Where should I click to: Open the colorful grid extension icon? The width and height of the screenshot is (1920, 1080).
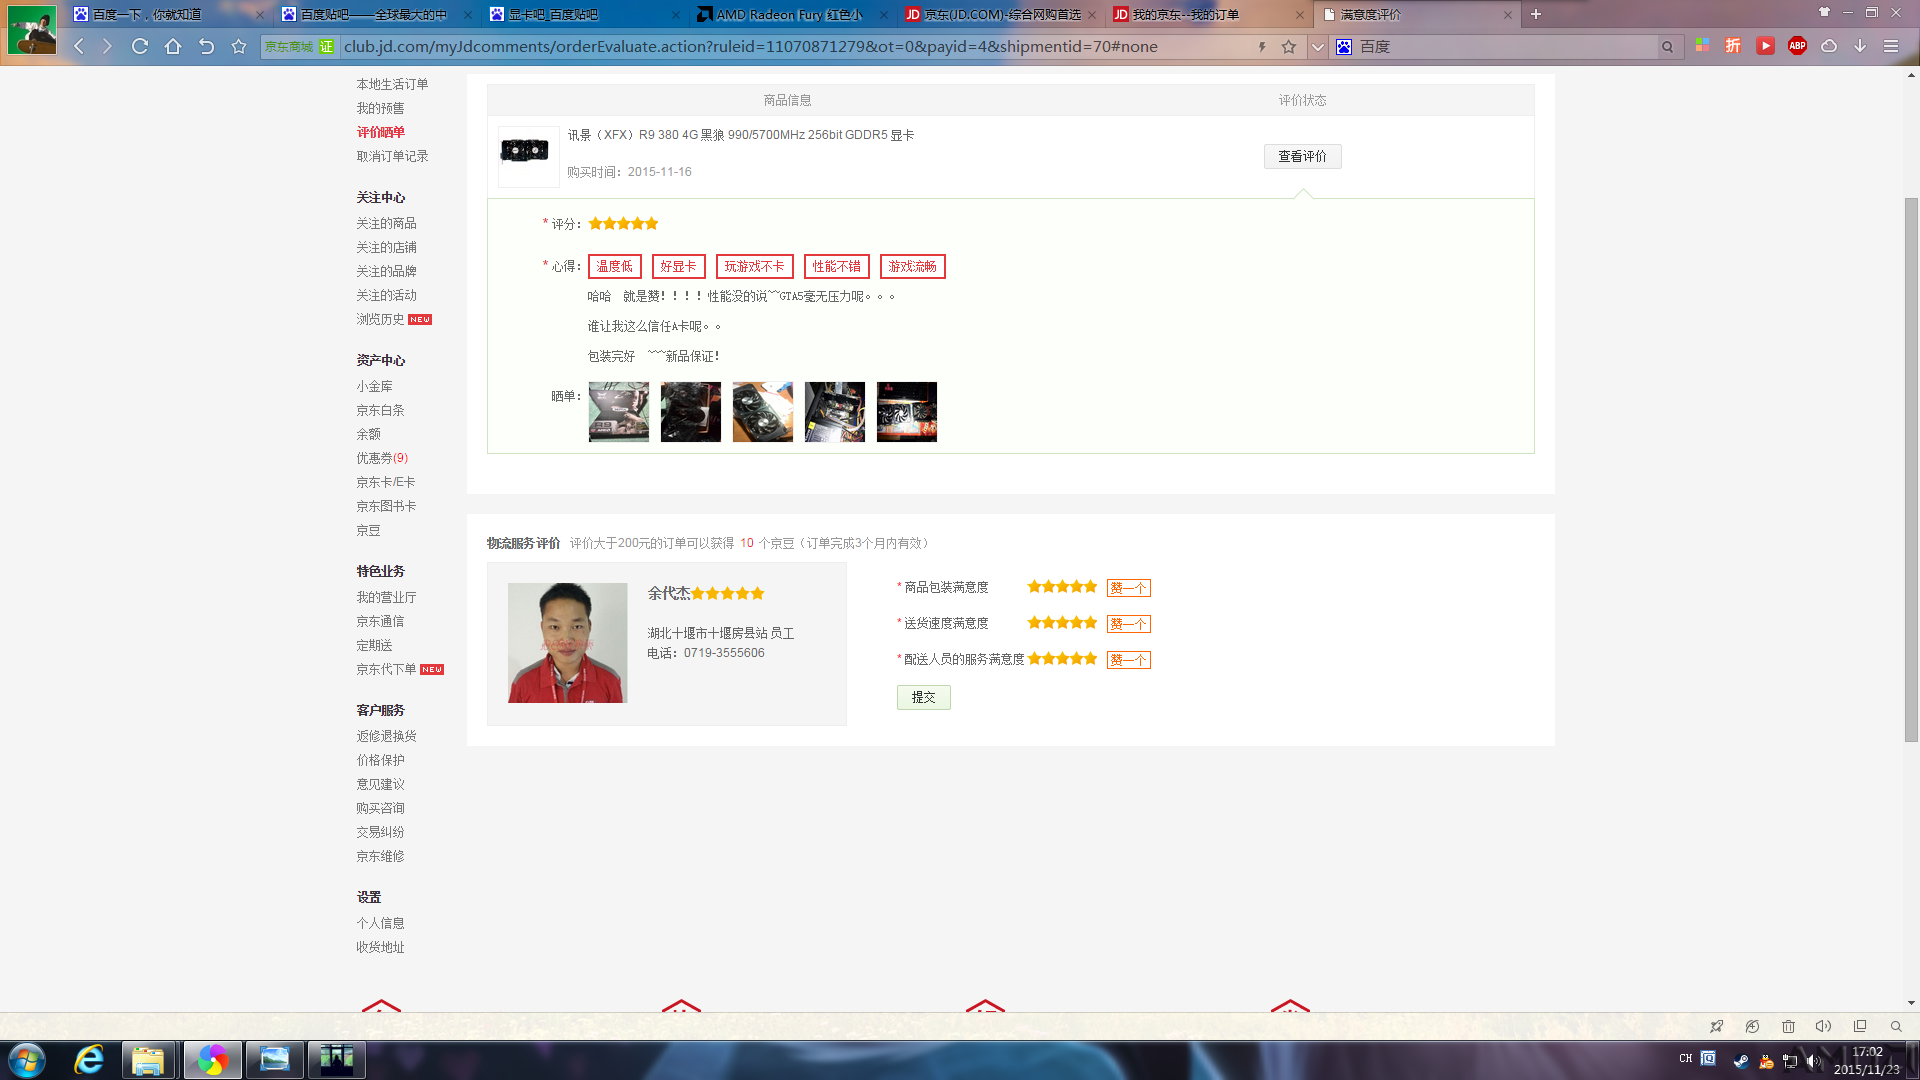pos(1702,46)
